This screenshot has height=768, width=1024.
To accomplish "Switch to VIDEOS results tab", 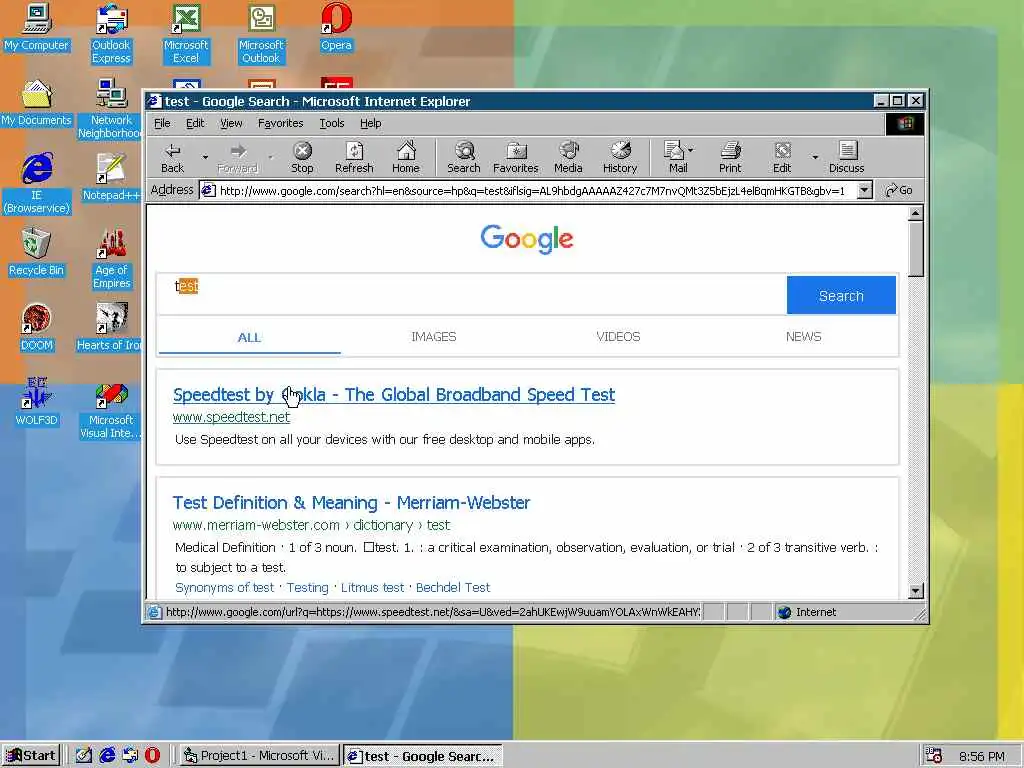I will pyautogui.click(x=618, y=337).
